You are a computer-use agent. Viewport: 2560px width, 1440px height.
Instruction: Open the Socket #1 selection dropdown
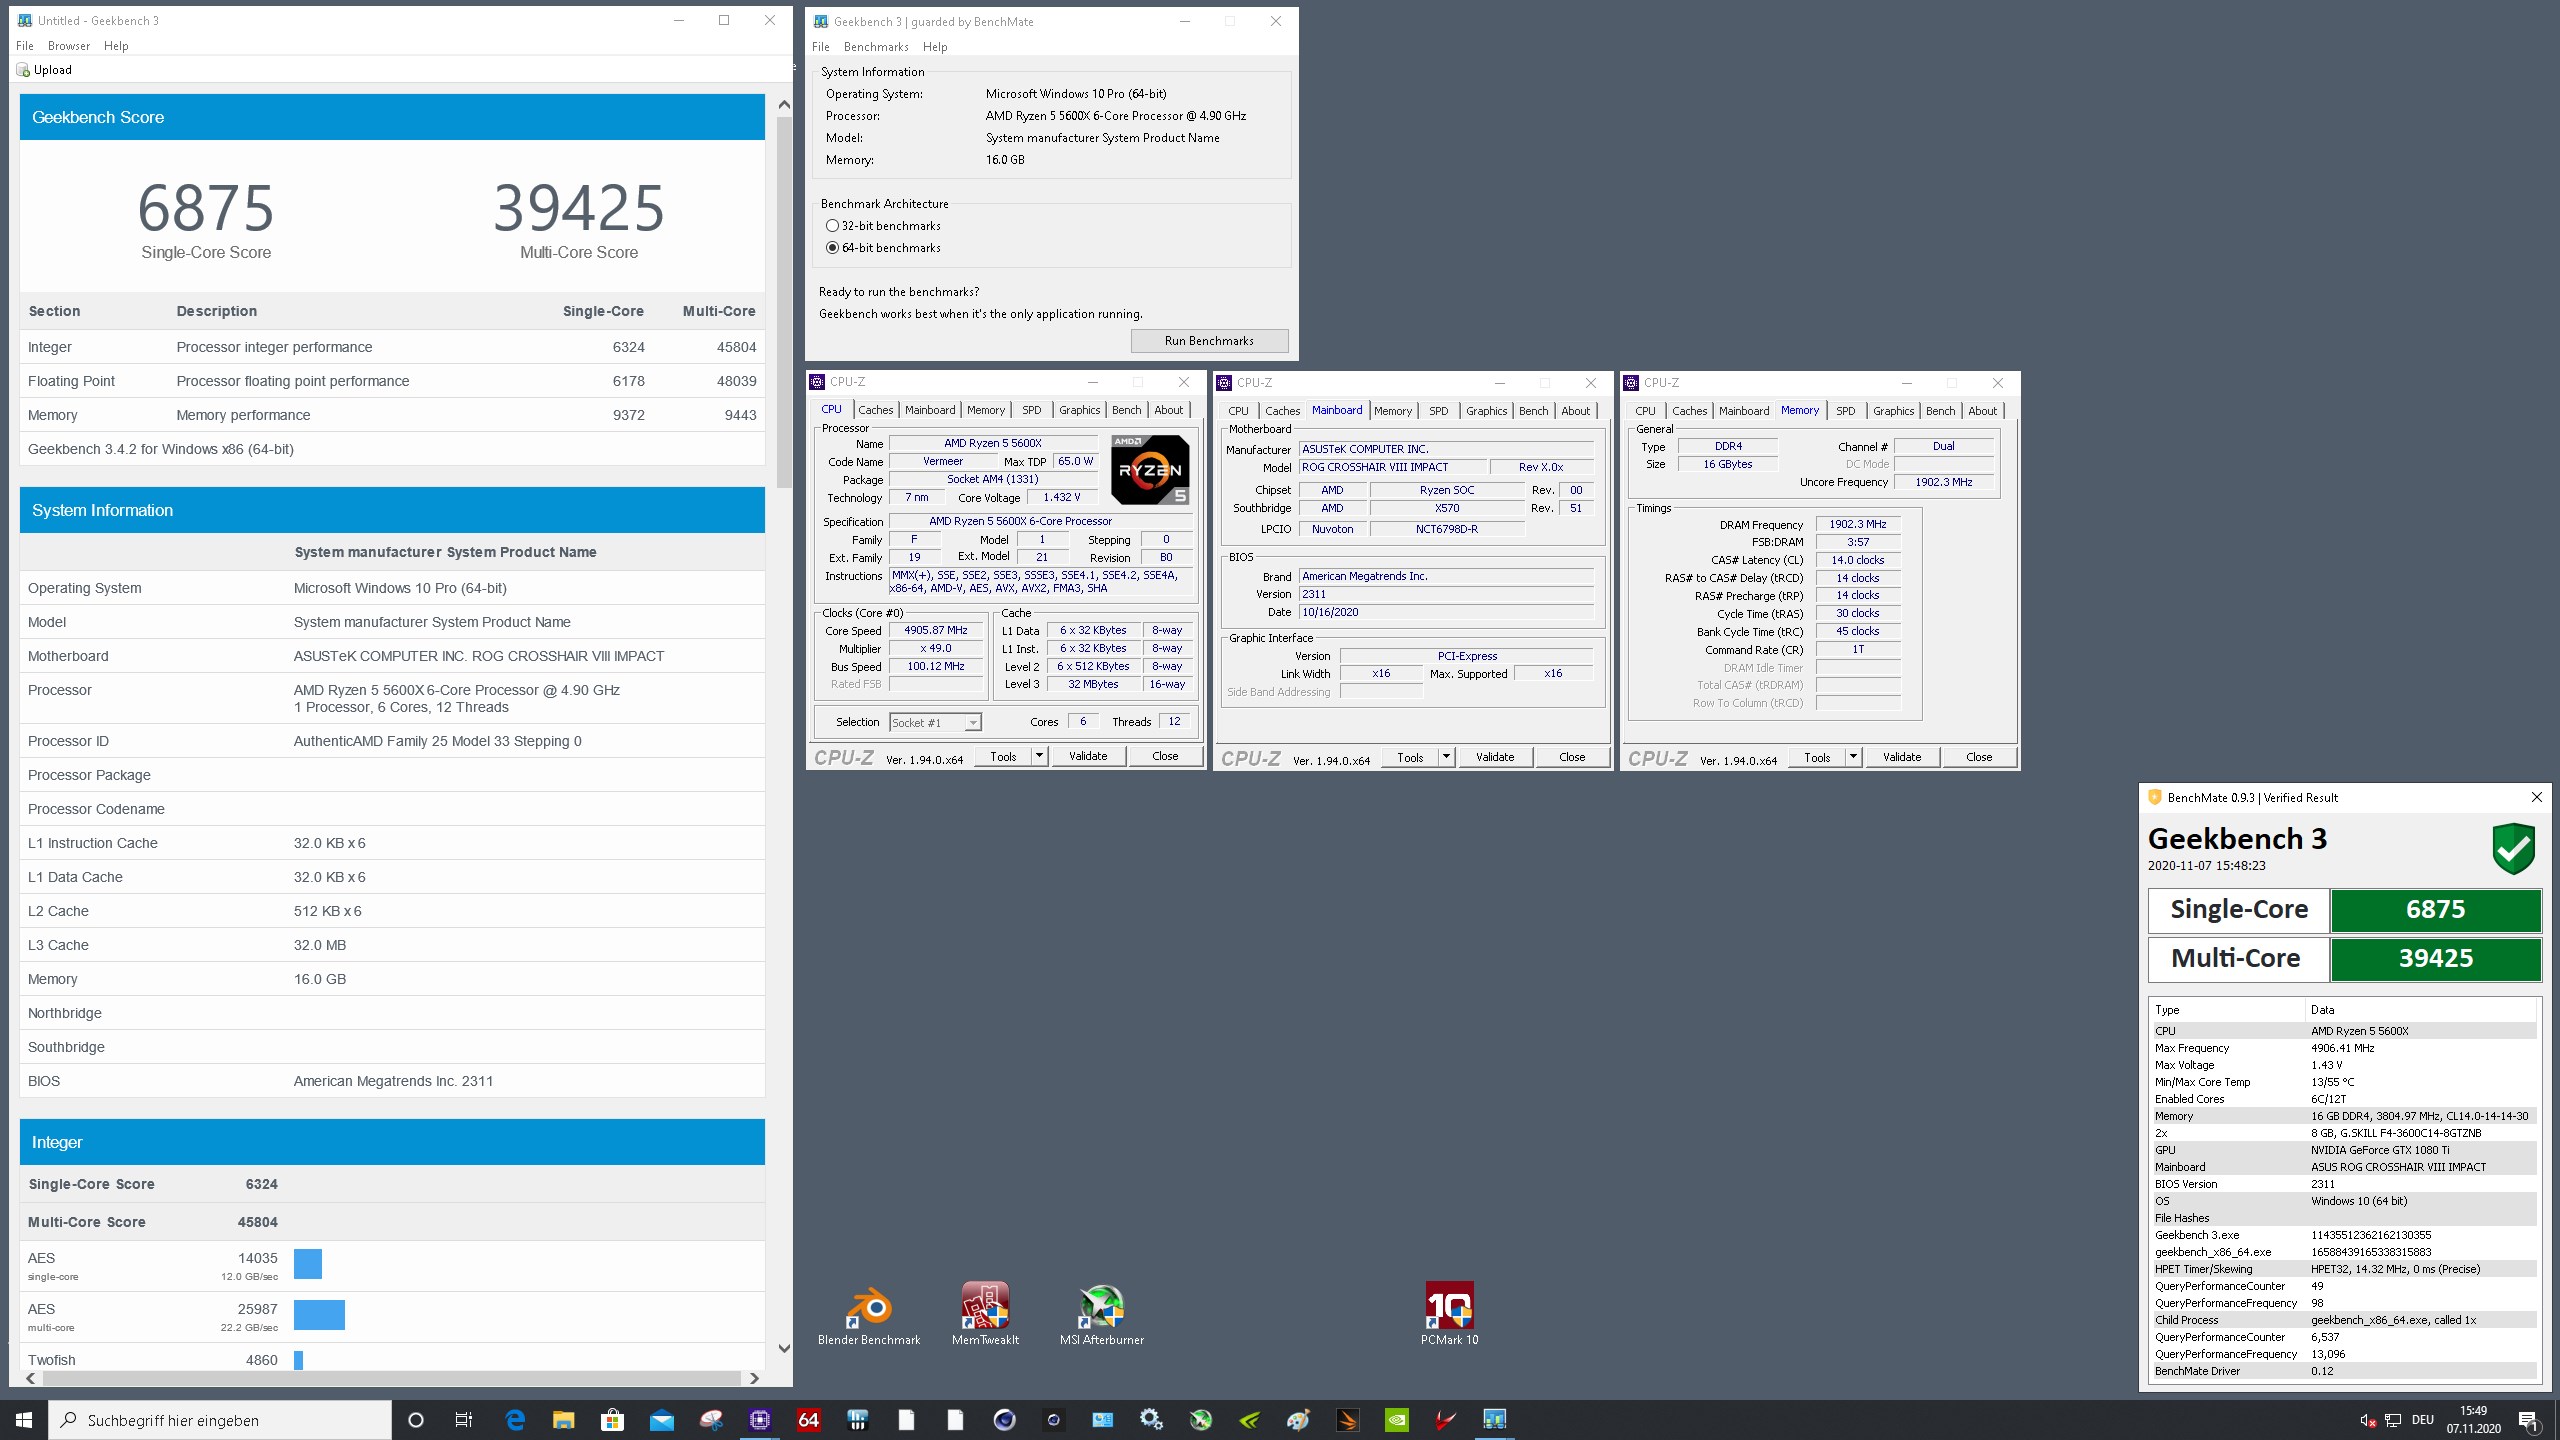(935, 722)
